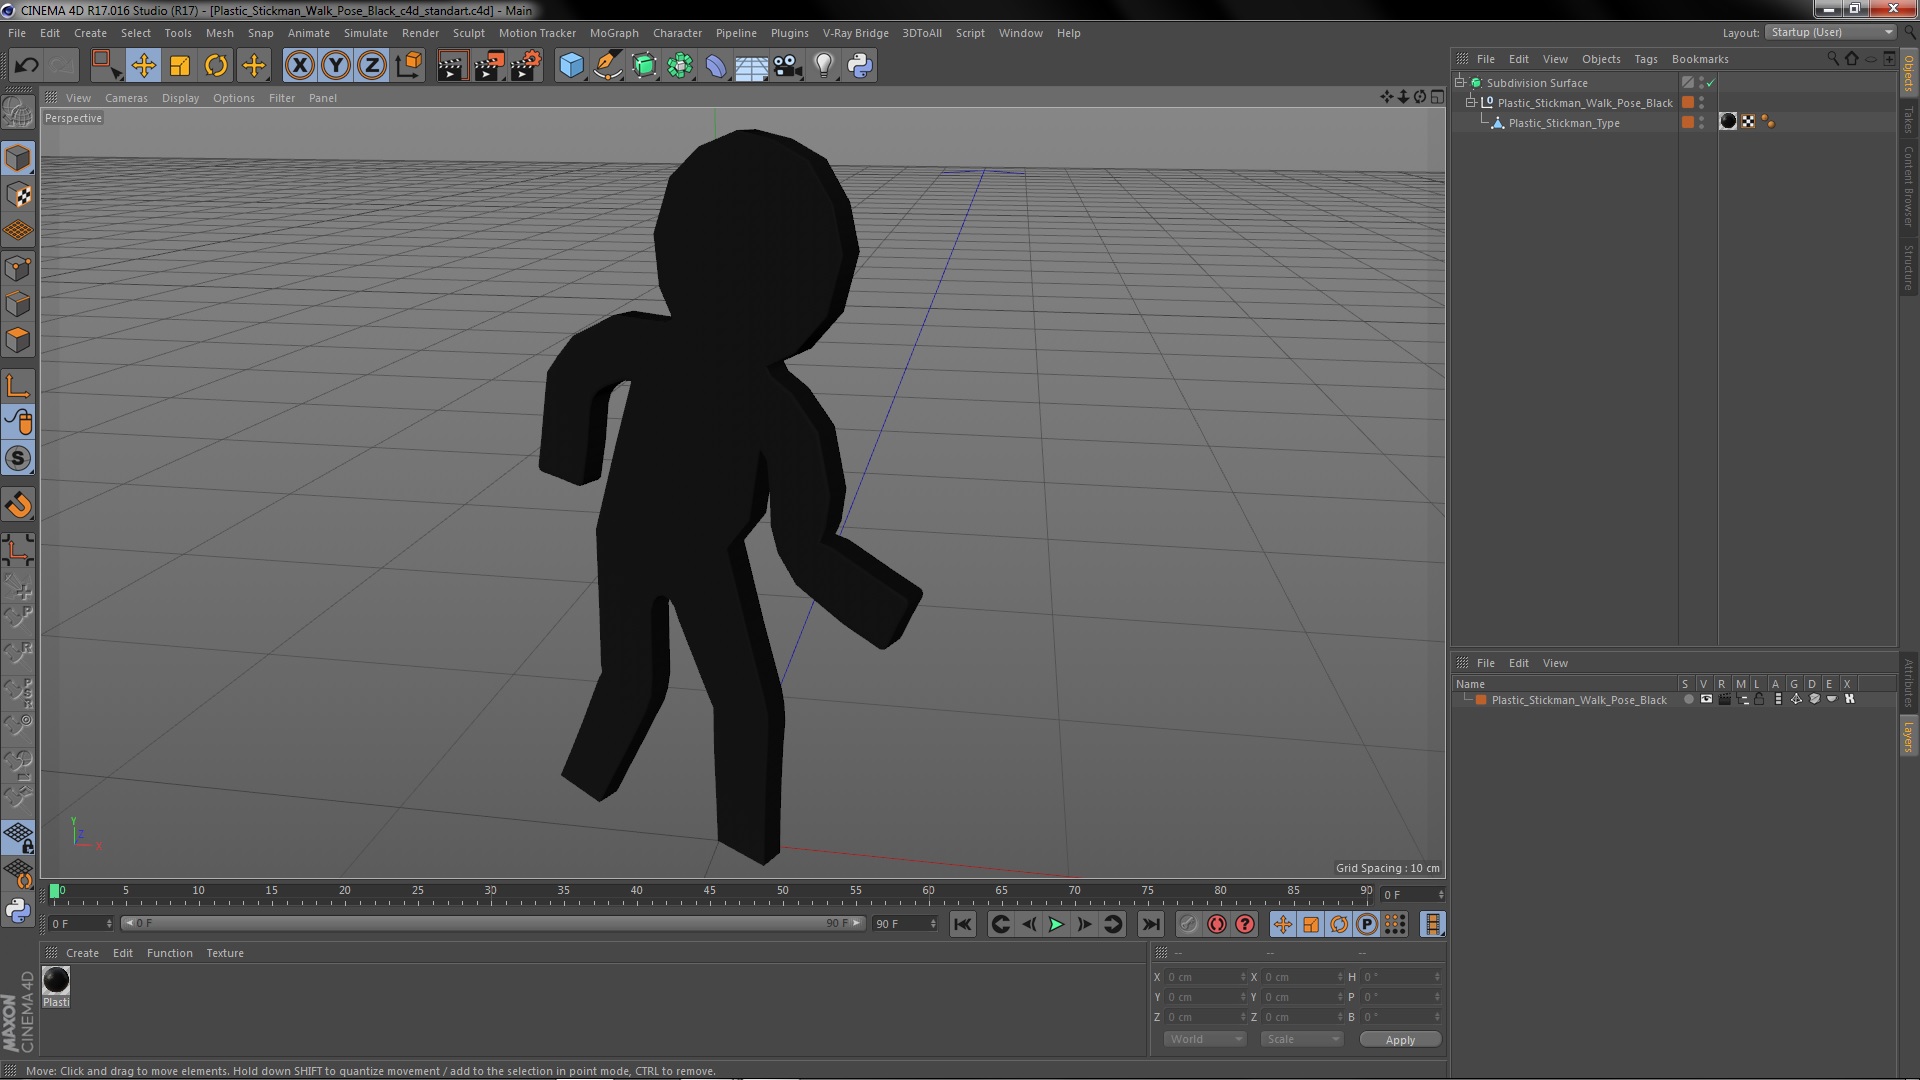Click the Apply button

(x=1400, y=1040)
